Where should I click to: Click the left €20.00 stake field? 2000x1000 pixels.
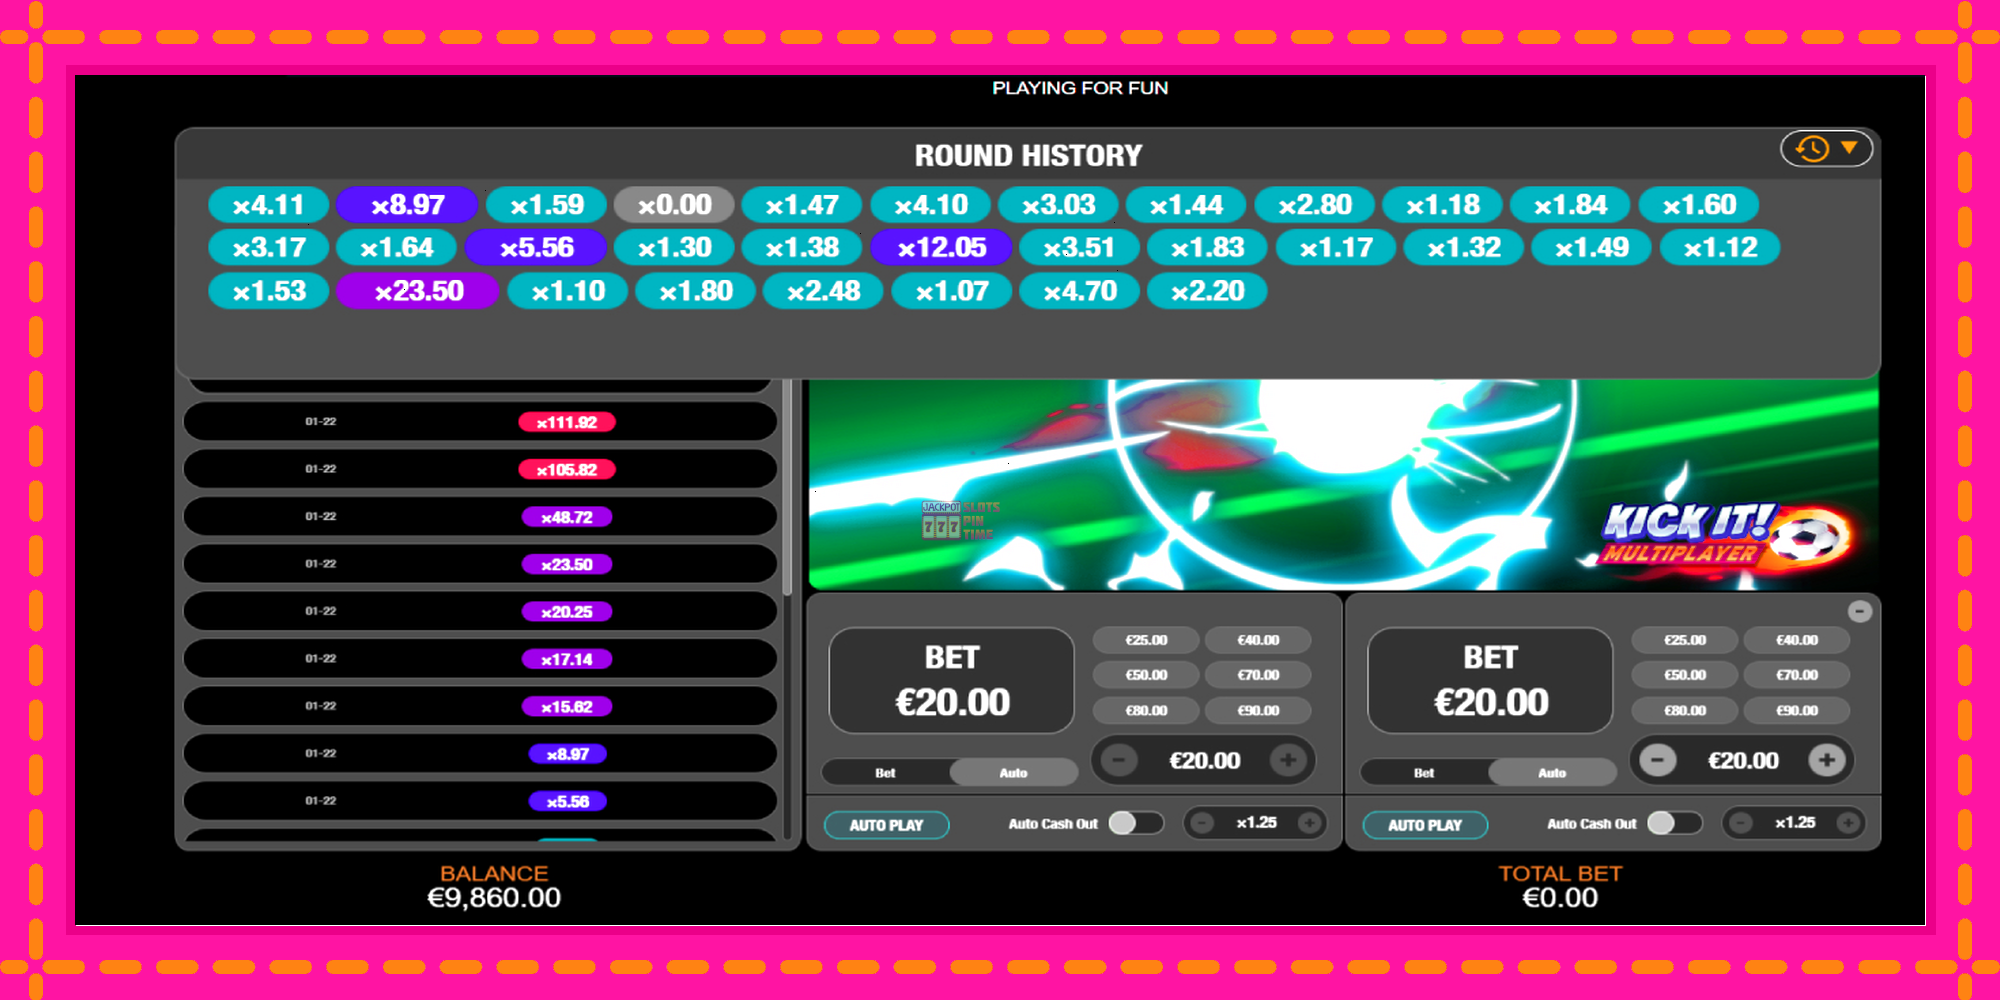1204,761
